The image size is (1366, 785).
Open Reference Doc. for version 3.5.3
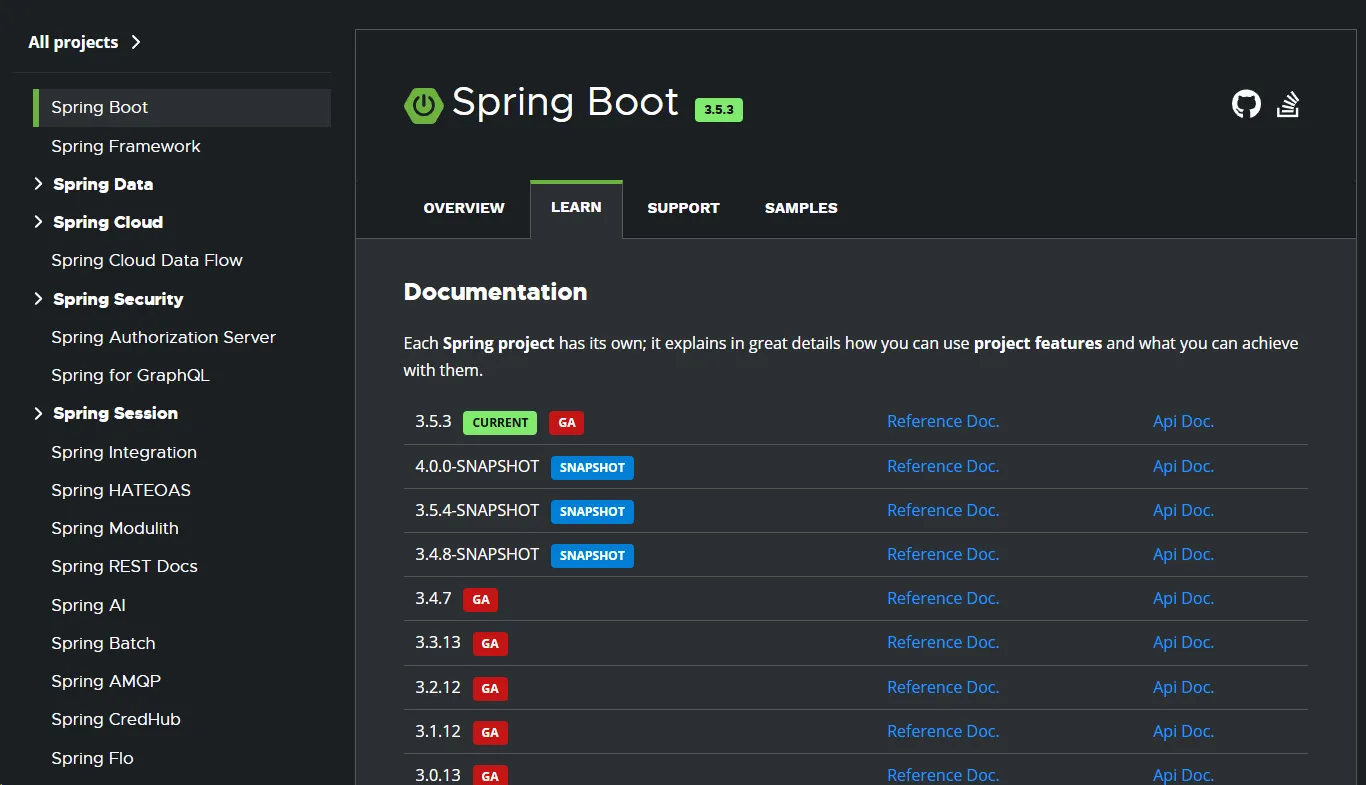[x=943, y=422]
